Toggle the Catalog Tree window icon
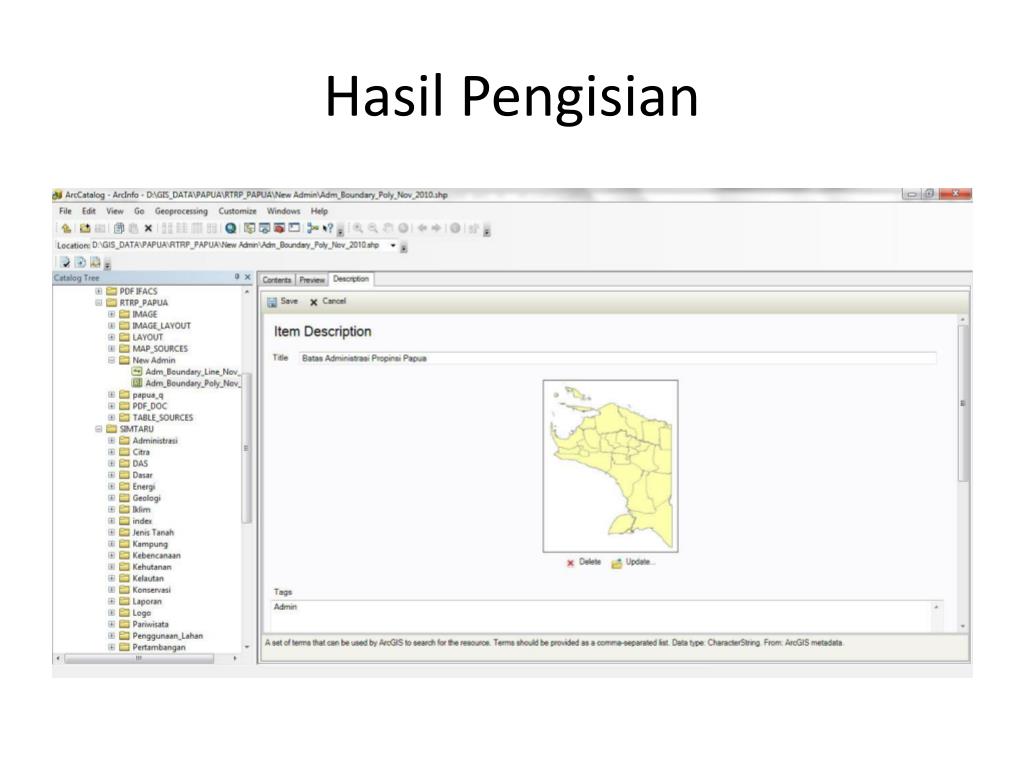 click(x=249, y=228)
